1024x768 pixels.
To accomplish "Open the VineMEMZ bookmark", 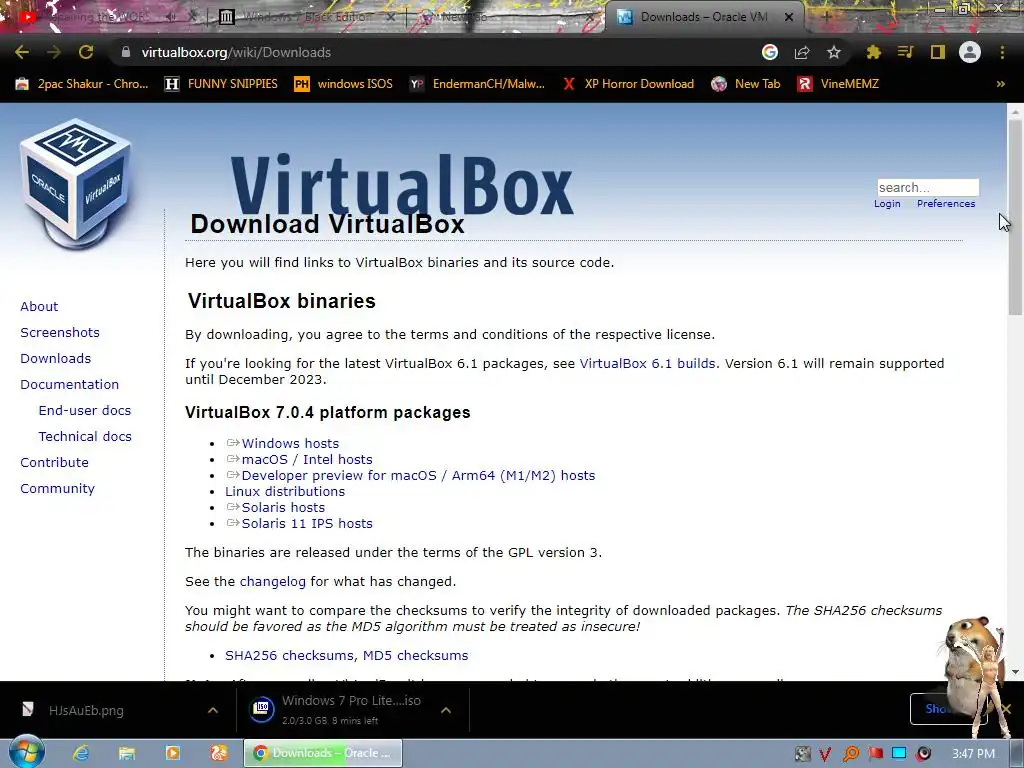I will 838,84.
